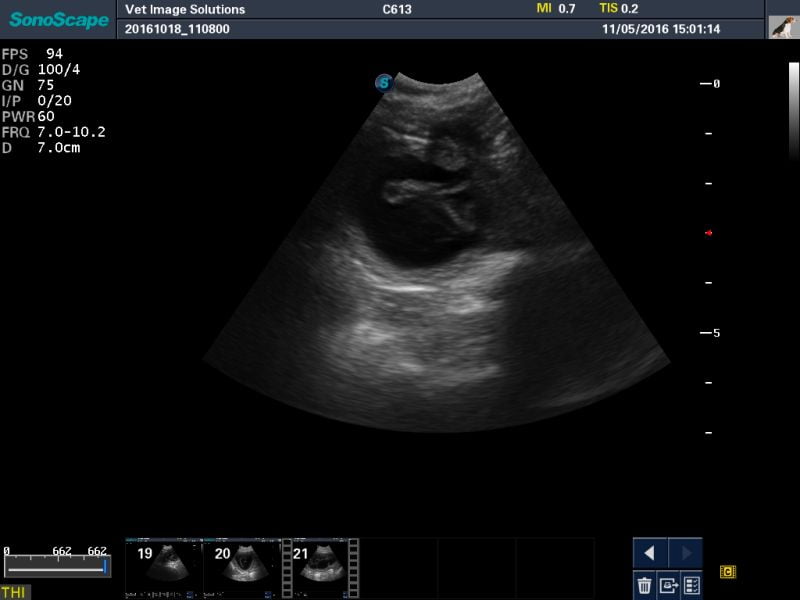Click the cine frame slider bar
Image resolution: width=800 pixels, height=600 pixels.
pos(57,567)
